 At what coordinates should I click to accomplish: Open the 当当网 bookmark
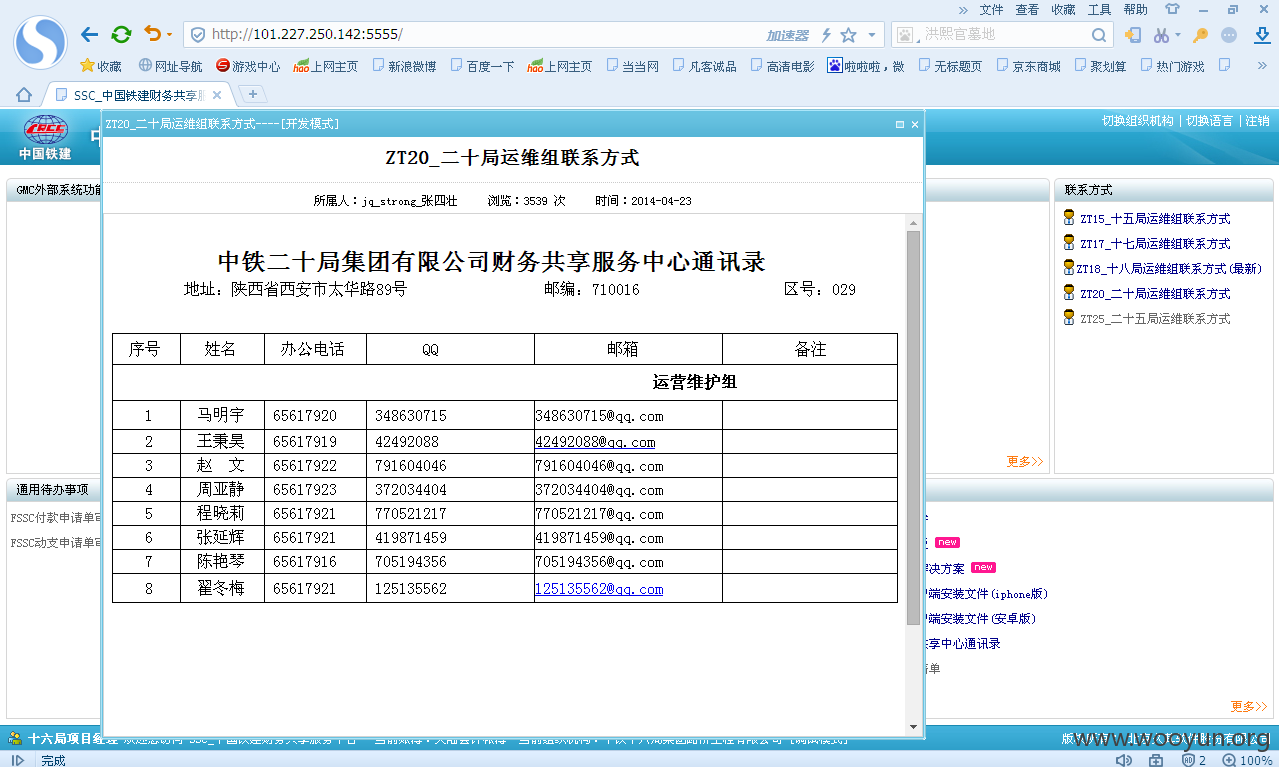[x=632, y=66]
